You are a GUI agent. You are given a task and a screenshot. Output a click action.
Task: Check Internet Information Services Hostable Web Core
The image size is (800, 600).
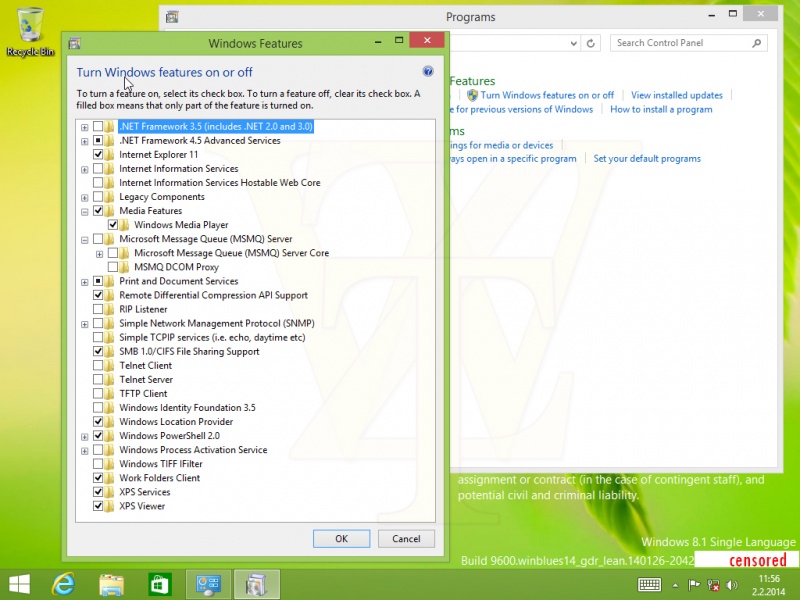coord(98,183)
